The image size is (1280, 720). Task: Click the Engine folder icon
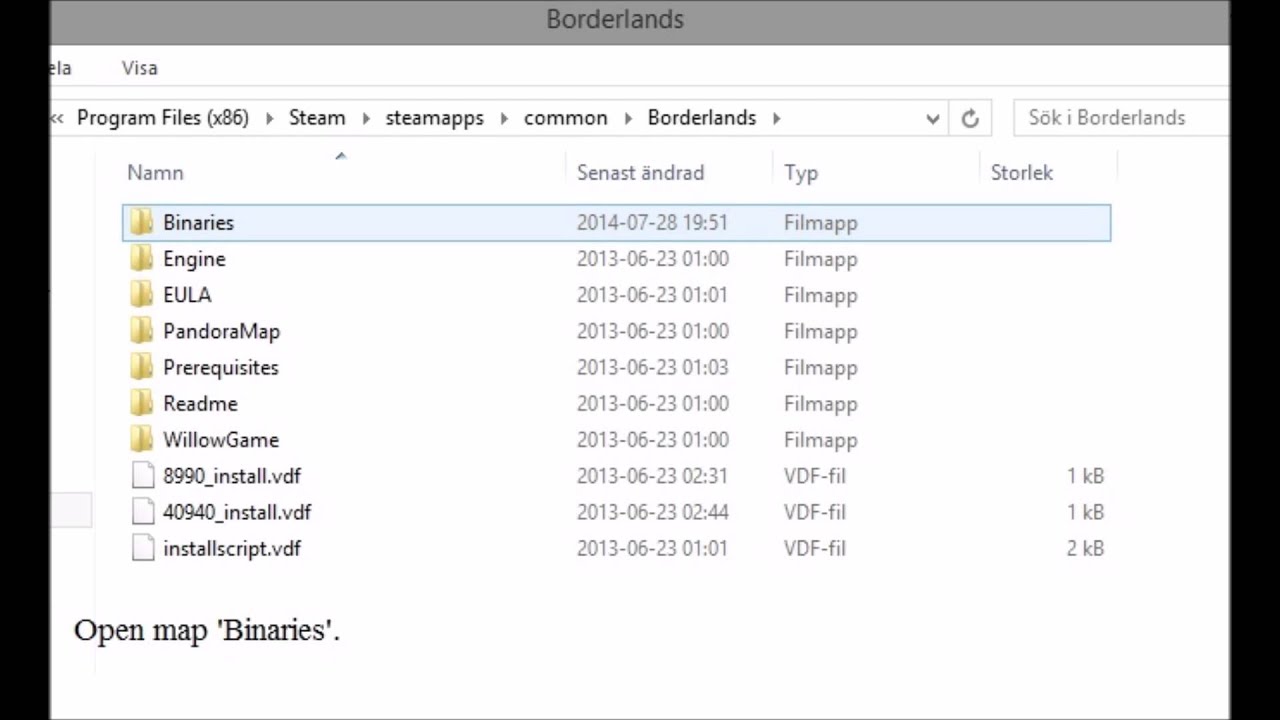pos(142,259)
